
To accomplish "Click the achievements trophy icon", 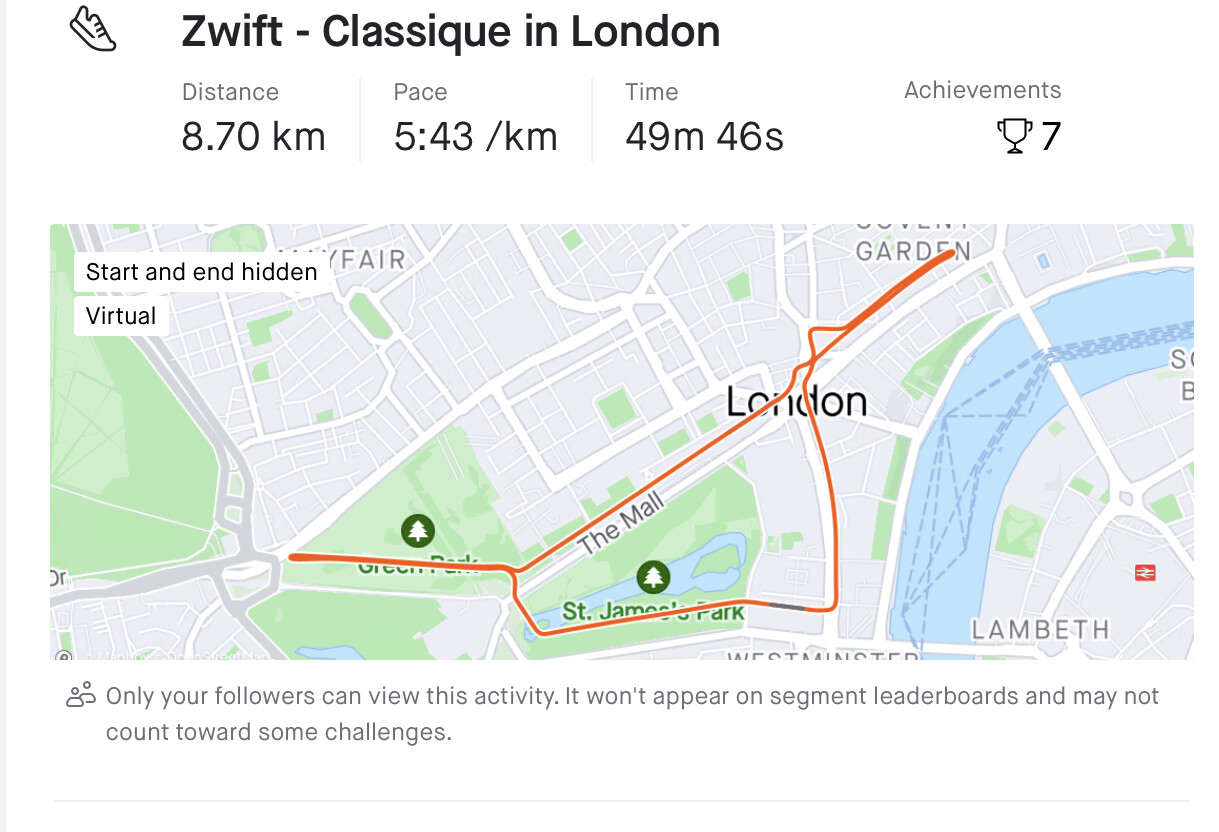I will [1014, 136].
